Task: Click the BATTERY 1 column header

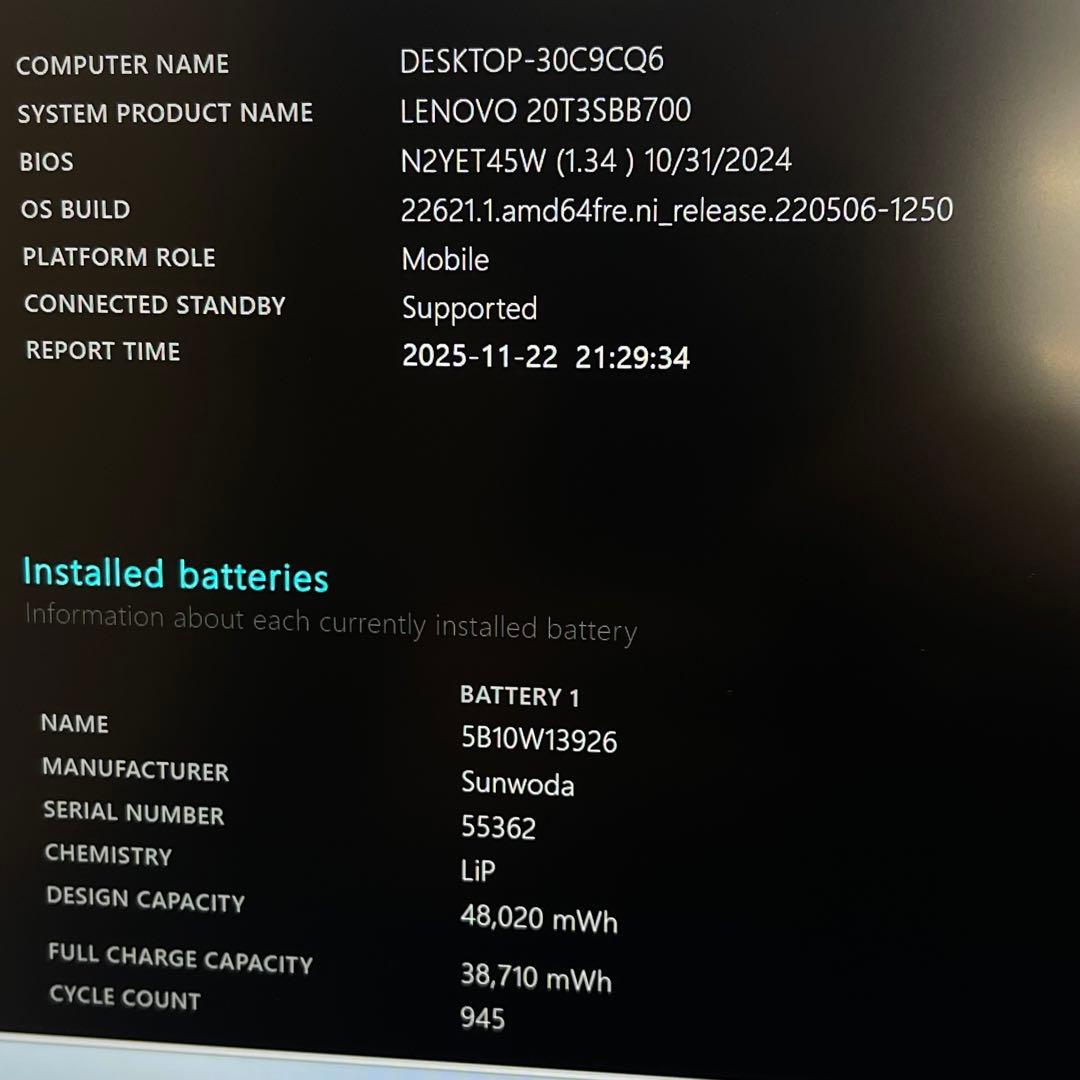Action: coord(520,695)
